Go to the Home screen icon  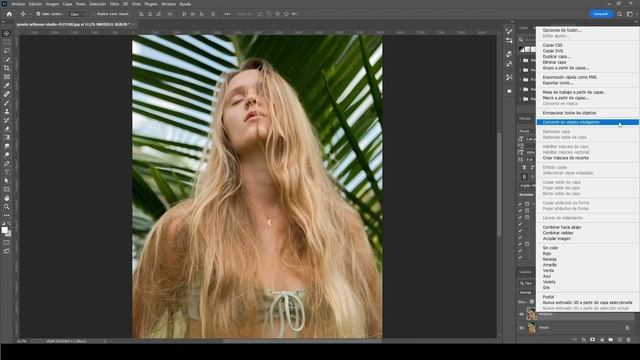pos(9,14)
